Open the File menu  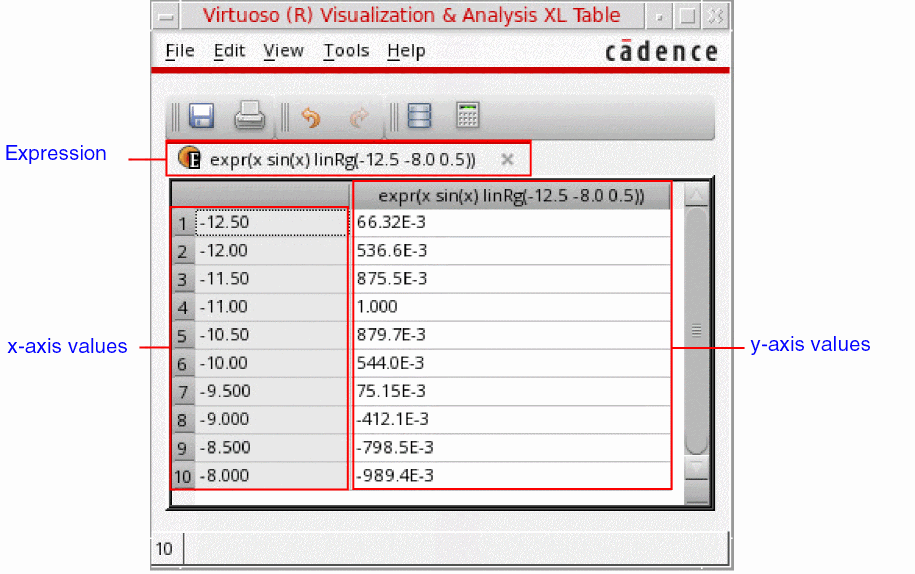tap(180, 51)
